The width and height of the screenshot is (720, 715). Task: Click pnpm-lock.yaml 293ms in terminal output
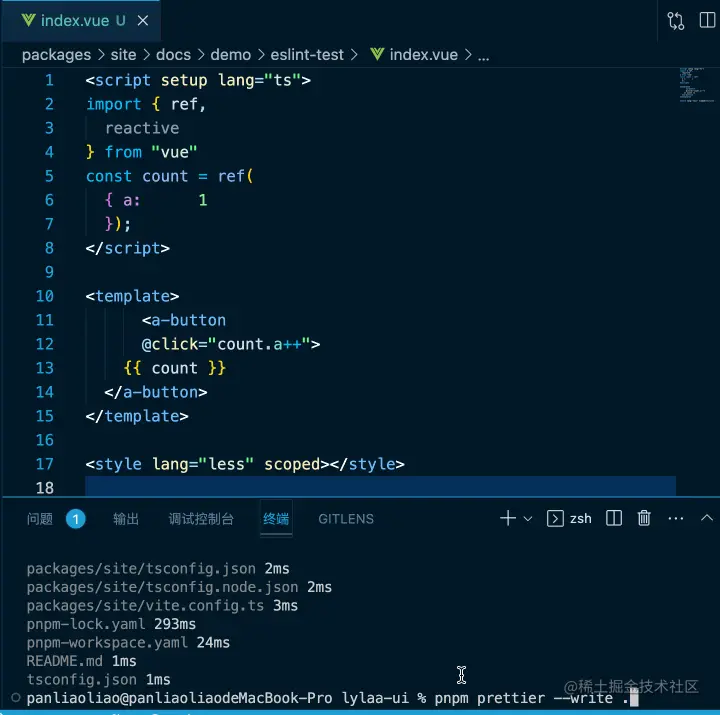coord(111,624)
